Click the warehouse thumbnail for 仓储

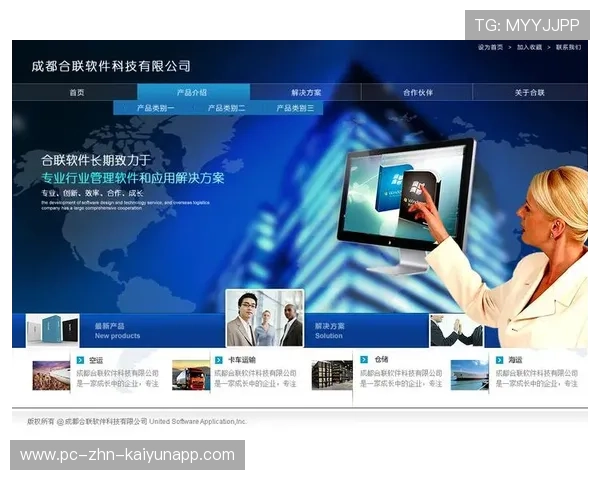332,375
